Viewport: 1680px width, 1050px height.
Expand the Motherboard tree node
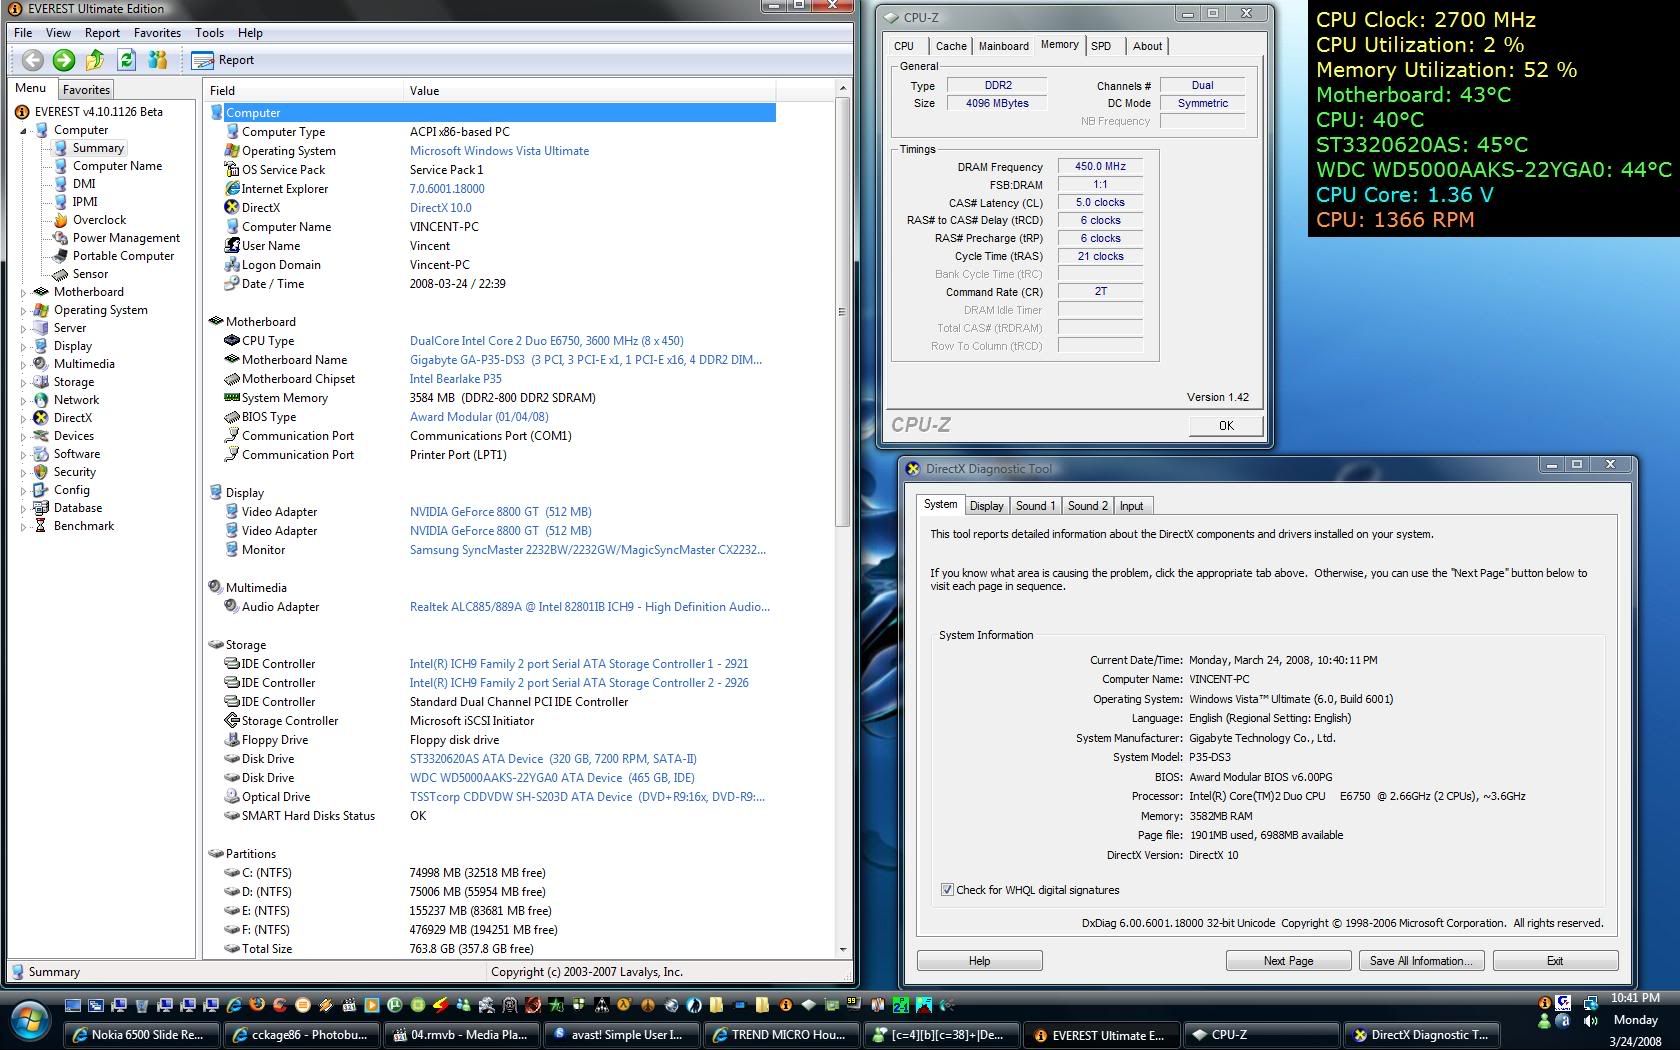click(x=24, y=293)
